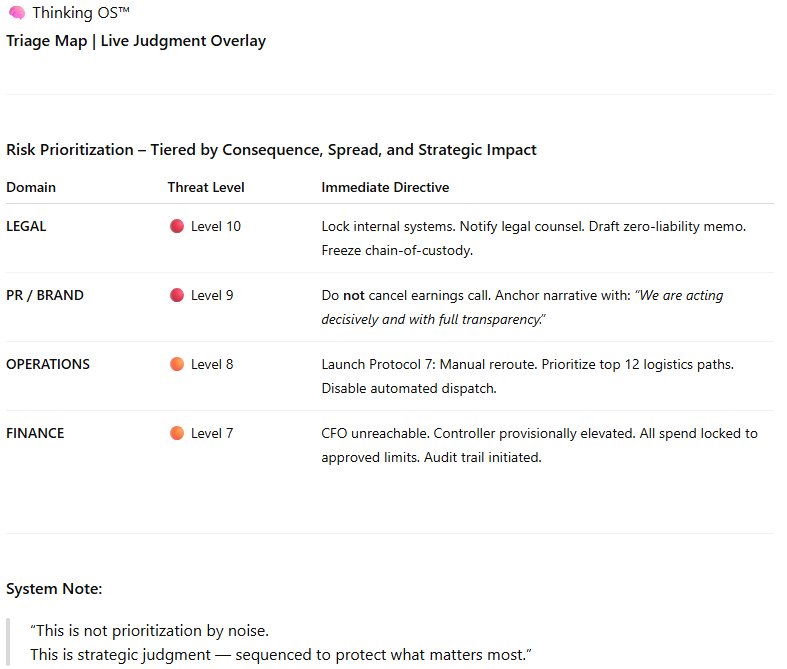787x669 pixels.
Task: Select the Thinking OS title text
Action: pyautogui.click(x=81, y=13)
